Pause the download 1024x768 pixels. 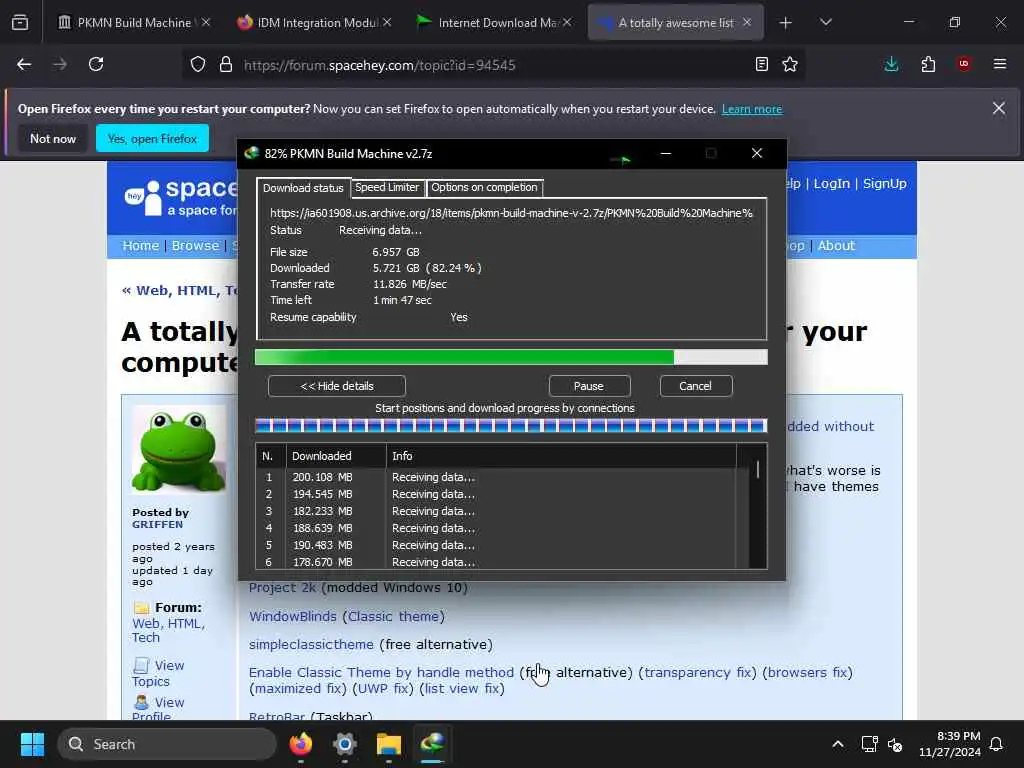pyautogui.click(x=589, y=386)
